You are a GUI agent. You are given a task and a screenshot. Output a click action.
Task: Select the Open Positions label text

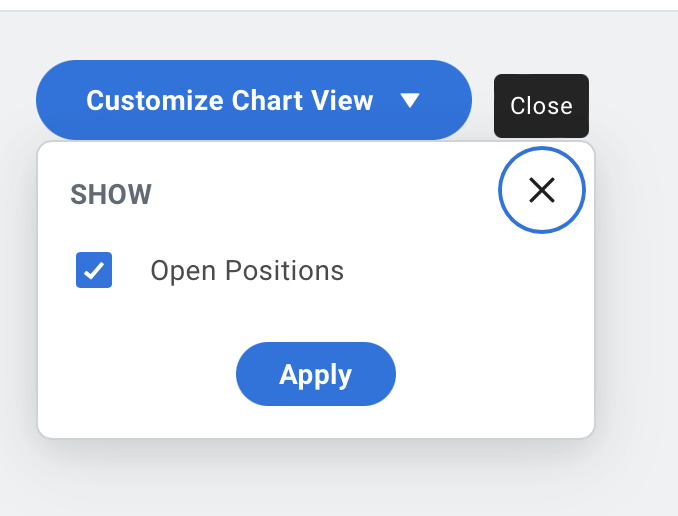tap(247, 271)
